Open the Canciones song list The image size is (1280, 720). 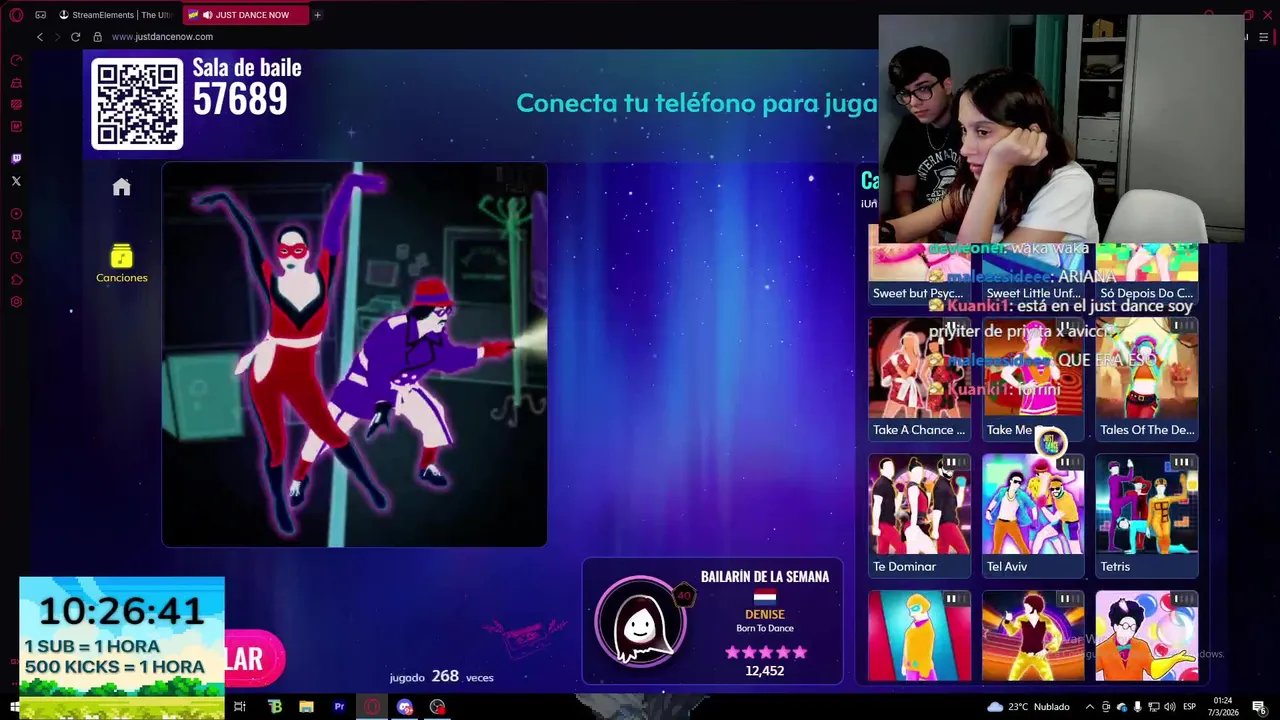point(121,264)
